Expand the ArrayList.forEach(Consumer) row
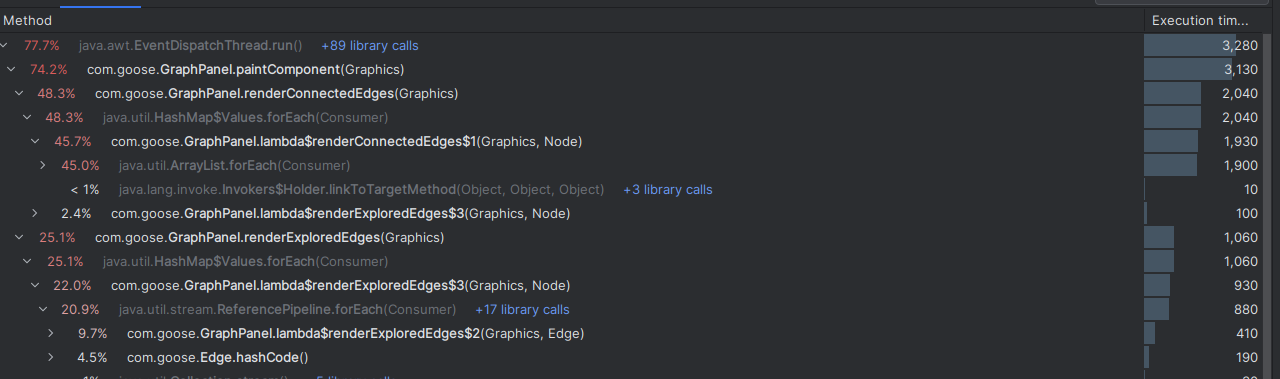The image size is (1280, 379). click(43, 166)
